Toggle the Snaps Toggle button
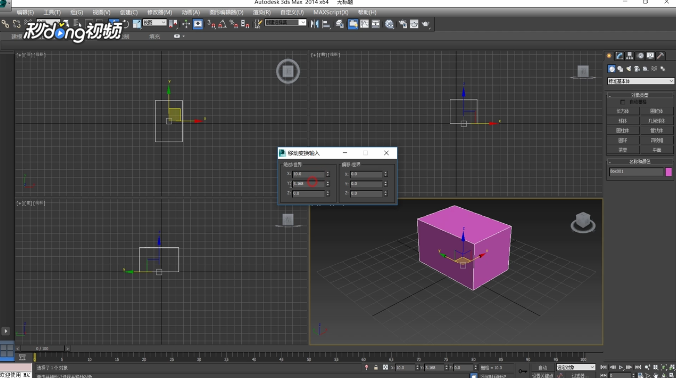This screenshot has width=676, height=378. click(211, 24)
